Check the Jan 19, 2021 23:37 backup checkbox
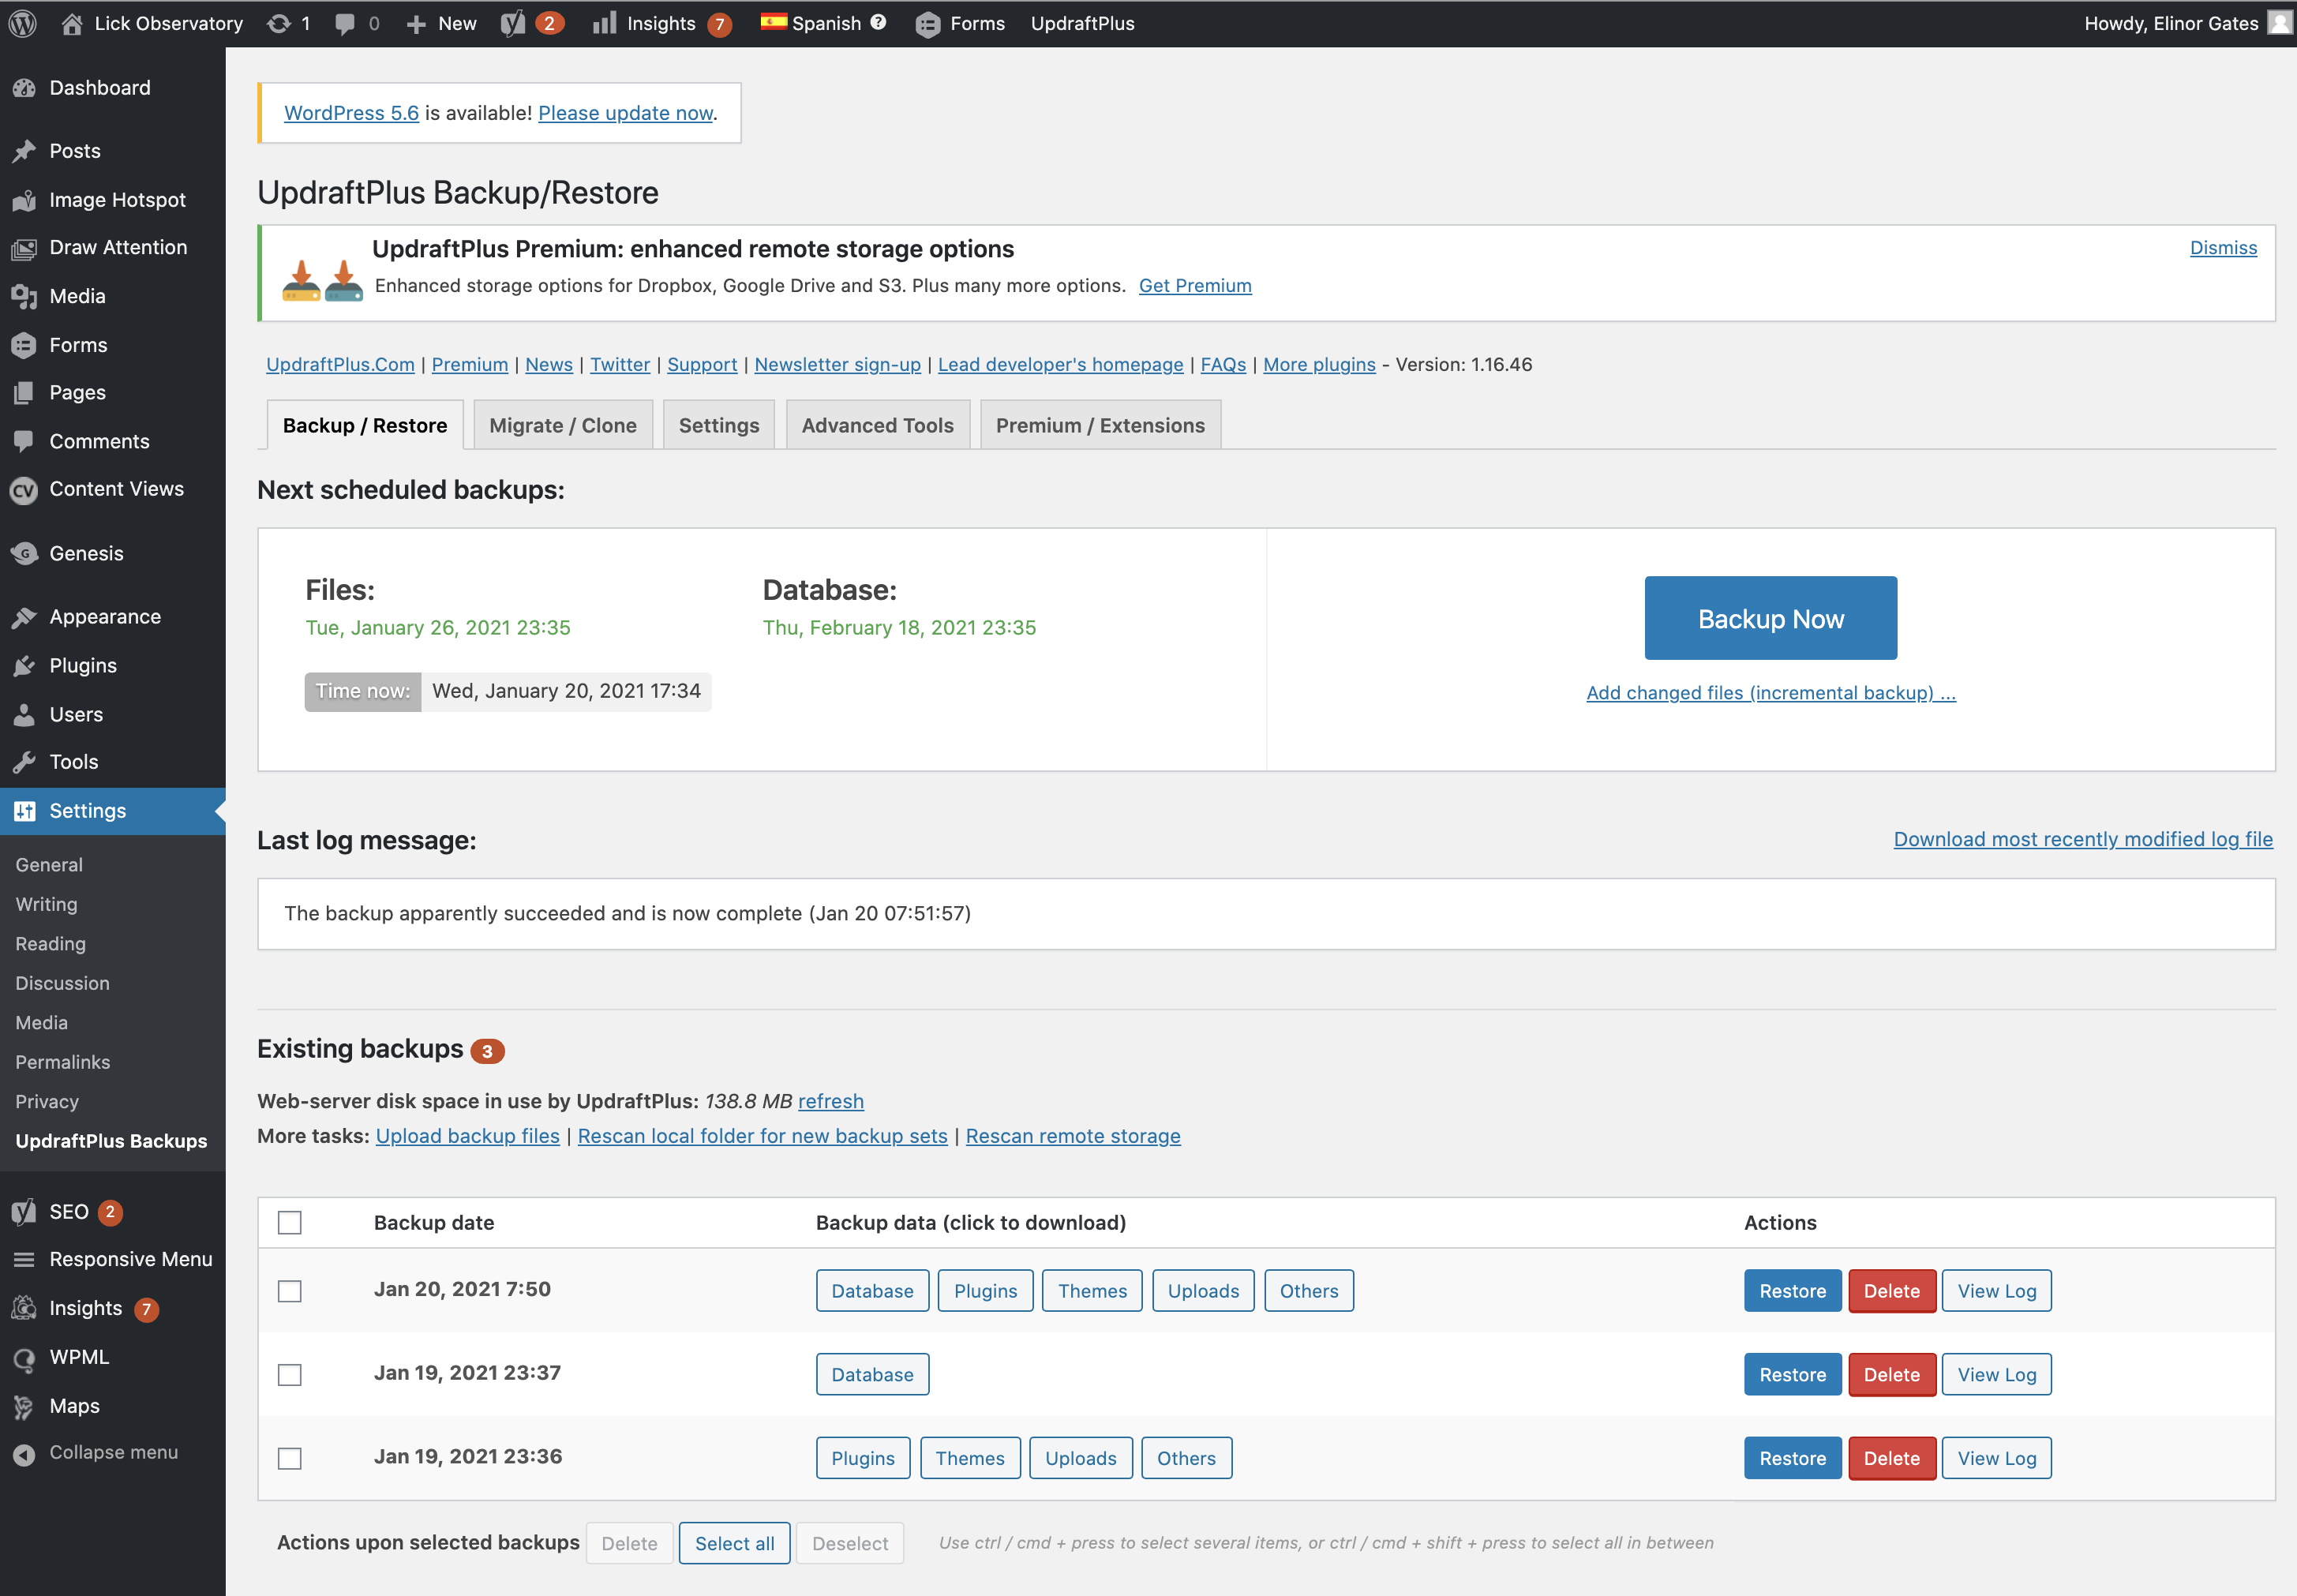2297x1596 pixels. (x=290, y=1375)
